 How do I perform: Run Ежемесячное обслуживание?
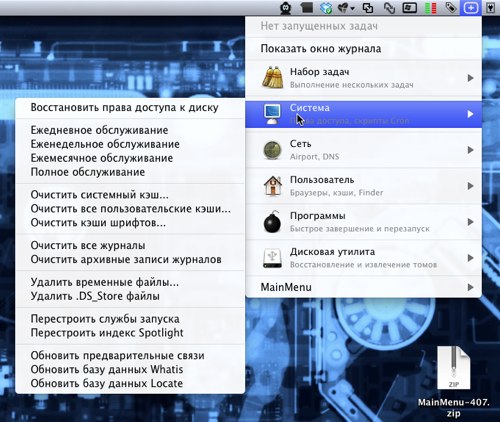[130, 158]
